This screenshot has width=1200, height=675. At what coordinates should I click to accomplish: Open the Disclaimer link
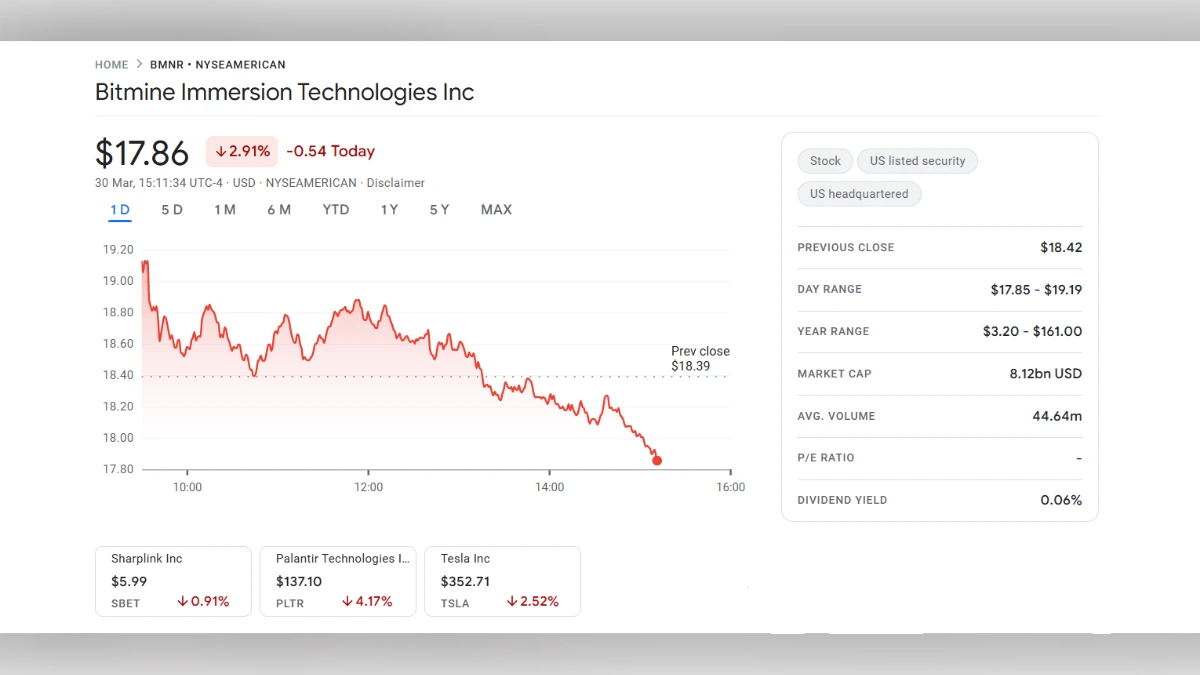tap(395, 183)
